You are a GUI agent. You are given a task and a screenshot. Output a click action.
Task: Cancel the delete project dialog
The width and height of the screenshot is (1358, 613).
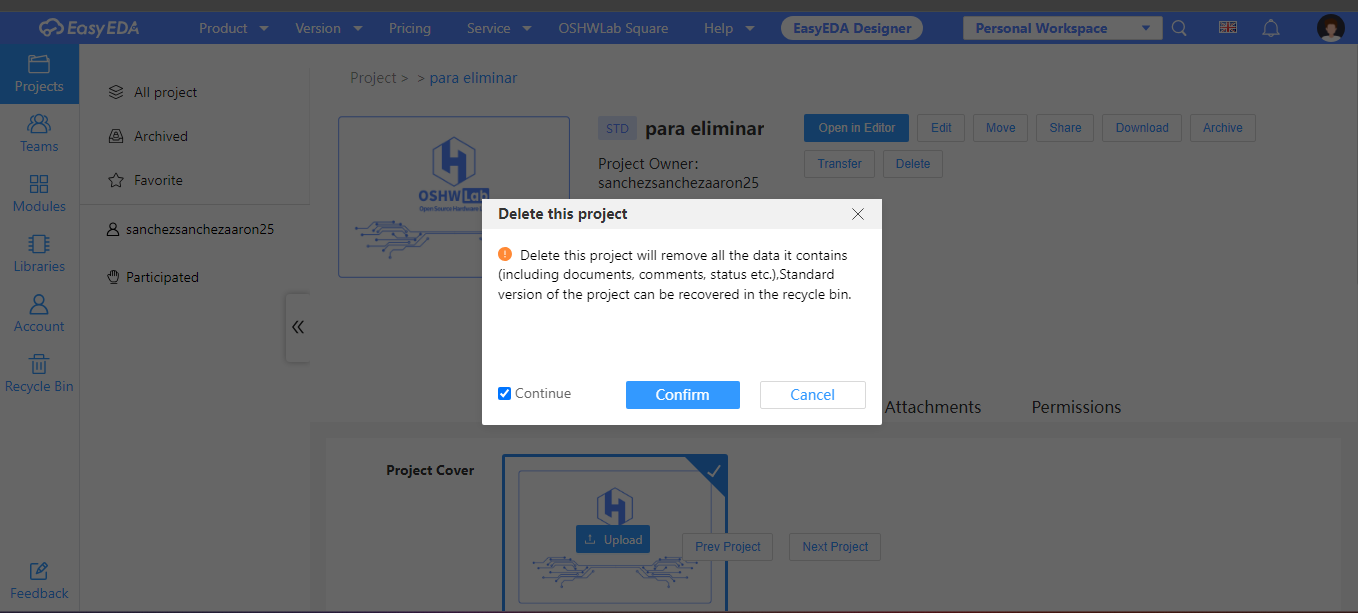click(x=813, y=395)
